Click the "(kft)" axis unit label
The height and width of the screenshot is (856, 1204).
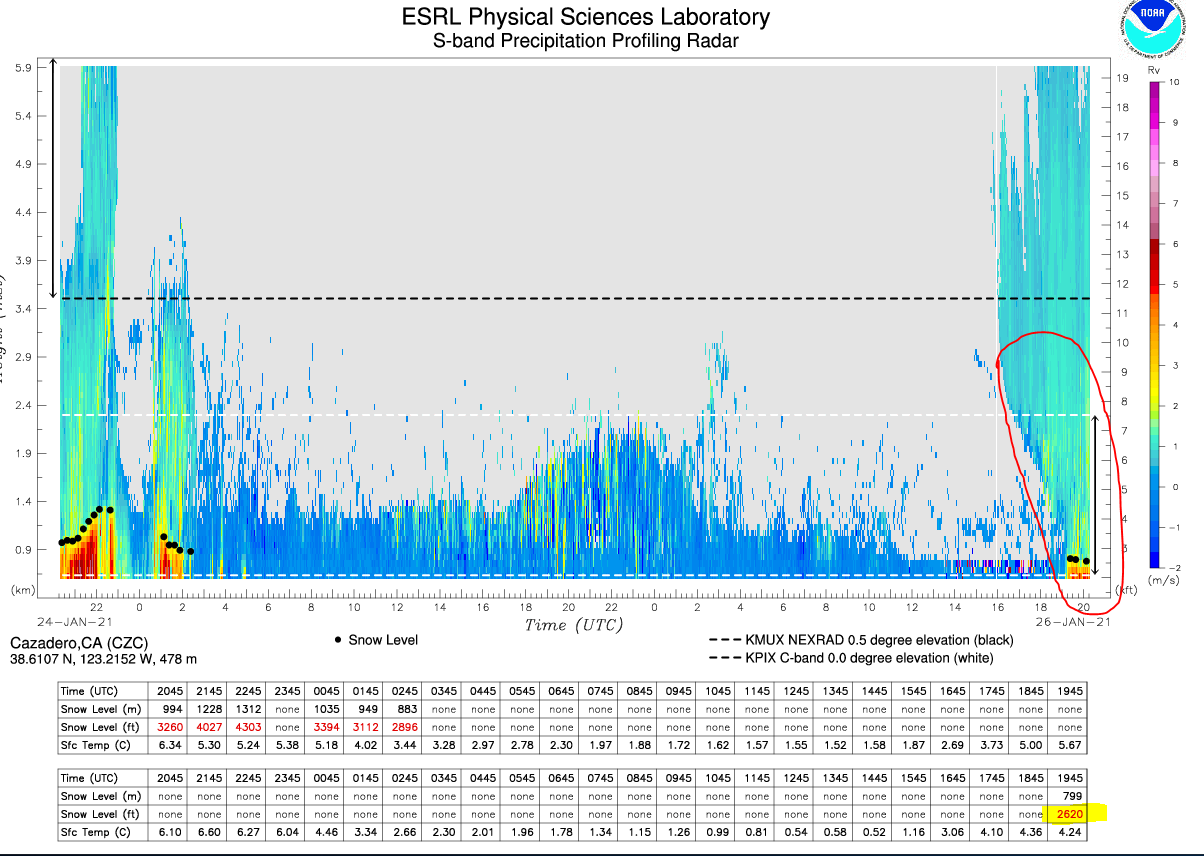coord(1126,590)
